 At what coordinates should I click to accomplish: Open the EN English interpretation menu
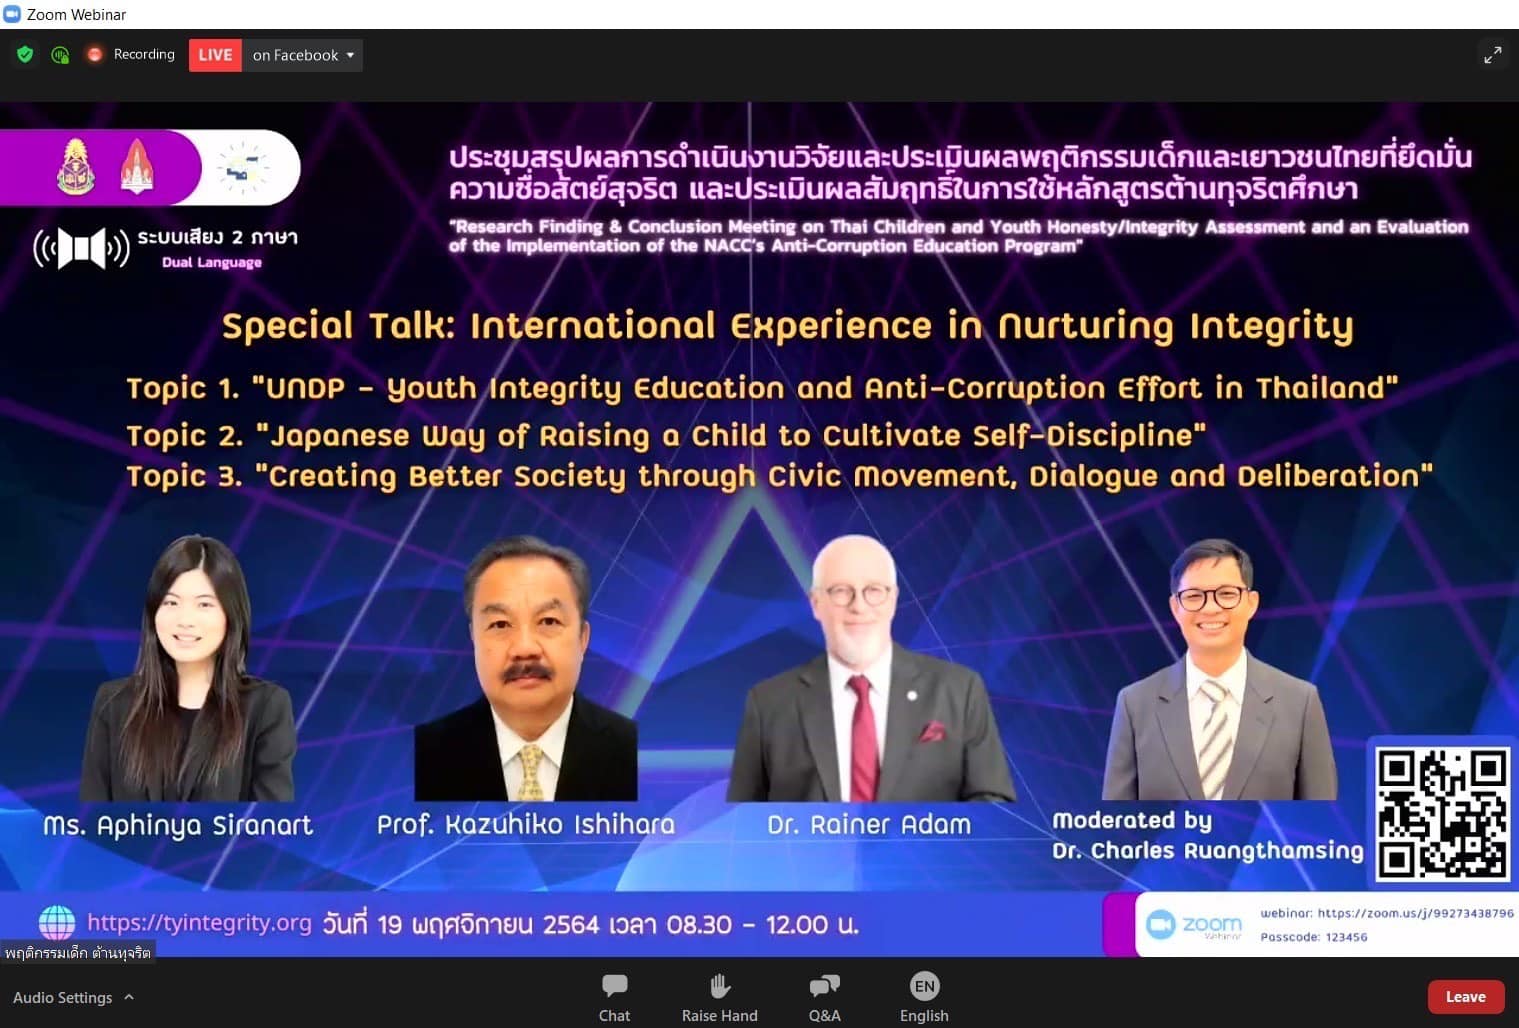[x=924, y=998]
